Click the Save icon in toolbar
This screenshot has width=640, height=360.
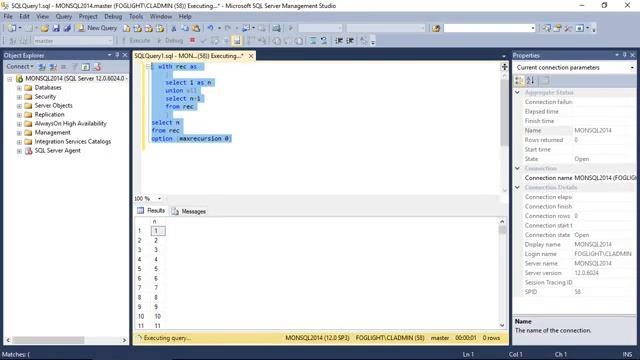pos(56,28)
